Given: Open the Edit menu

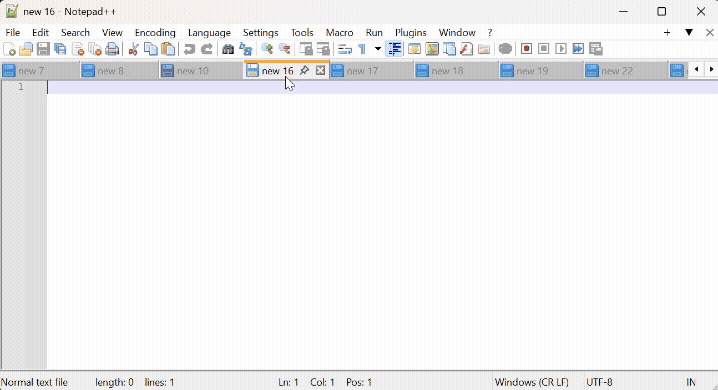Looking at the screenshot, I should pos(40,32).
